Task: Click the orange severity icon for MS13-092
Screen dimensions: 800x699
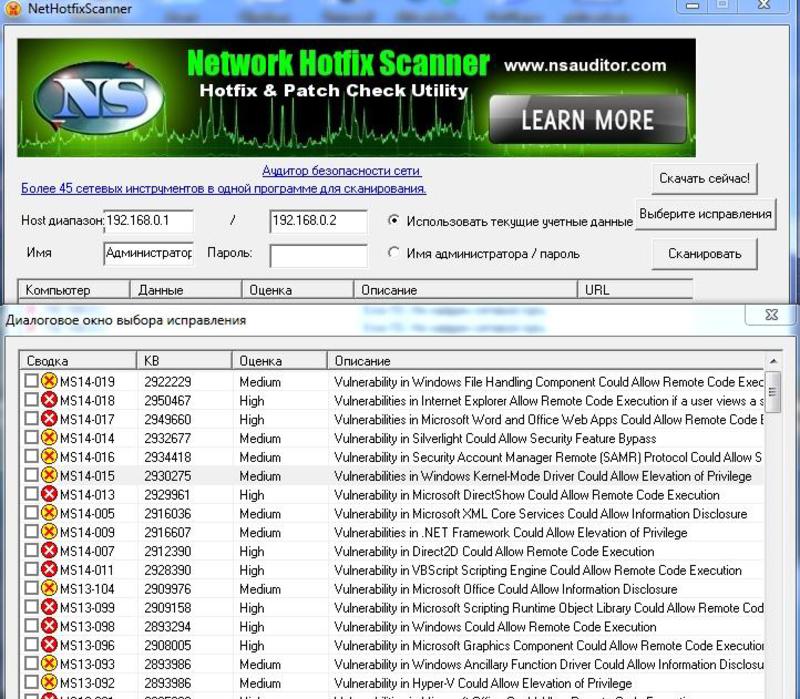Action: pos(49,682)
